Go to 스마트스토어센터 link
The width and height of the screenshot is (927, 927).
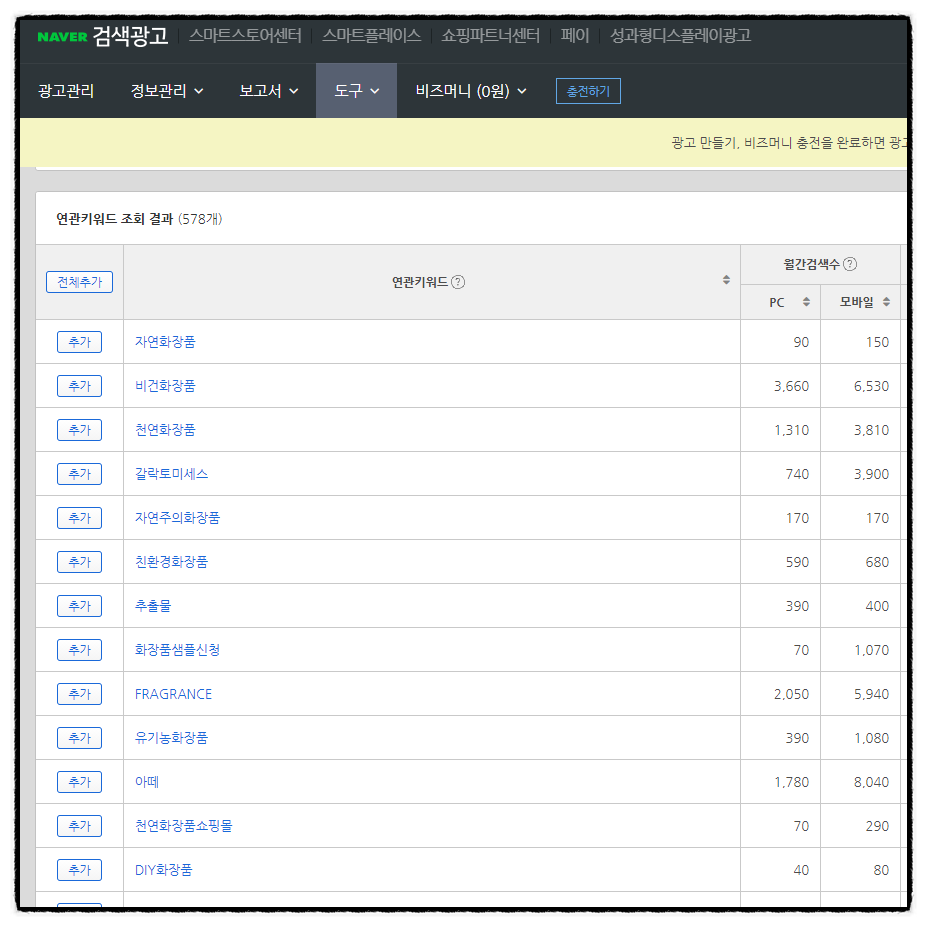click(x=245, y=35)
